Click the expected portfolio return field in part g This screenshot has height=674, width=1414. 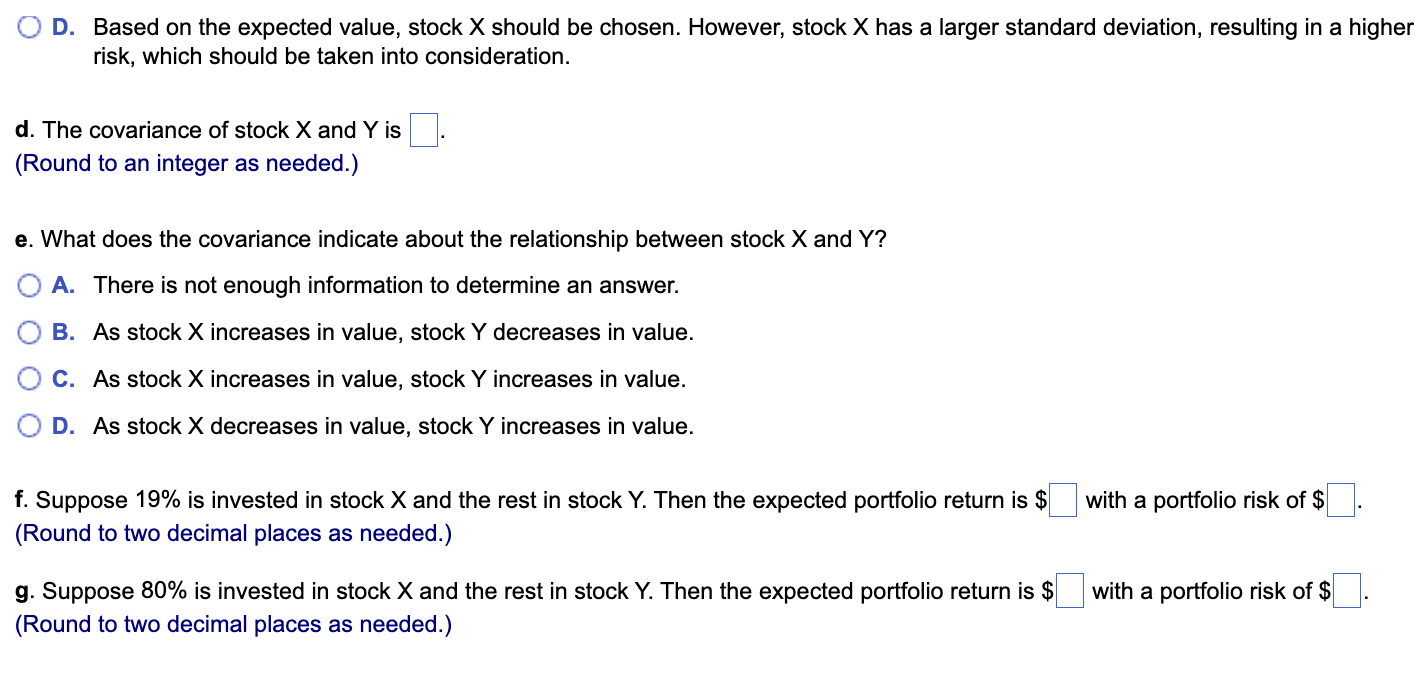pos(1069,592)
